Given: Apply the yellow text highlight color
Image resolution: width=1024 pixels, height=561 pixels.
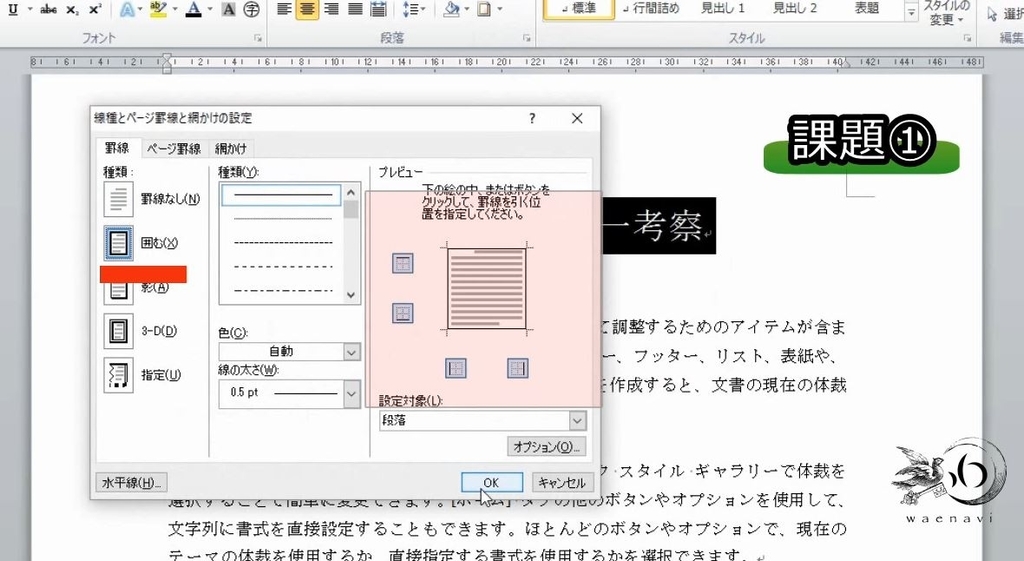Looking at the screenshot, I should coord(157,9).
